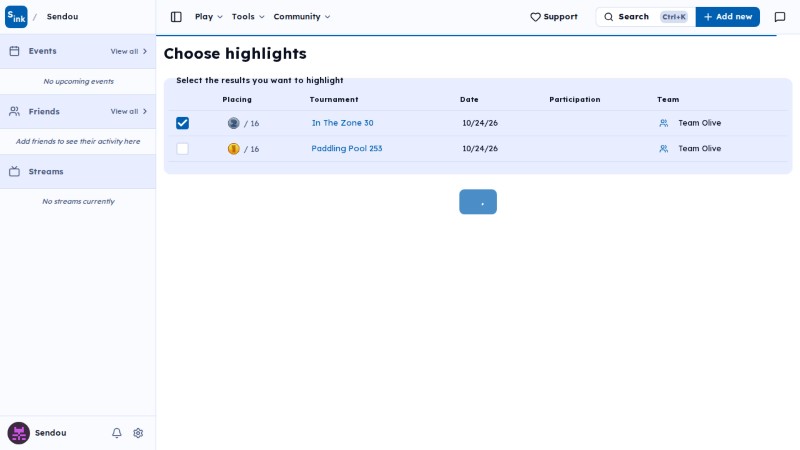Click the Date column header
This screenshot has width=800, height=450.
tap(469, 99)
